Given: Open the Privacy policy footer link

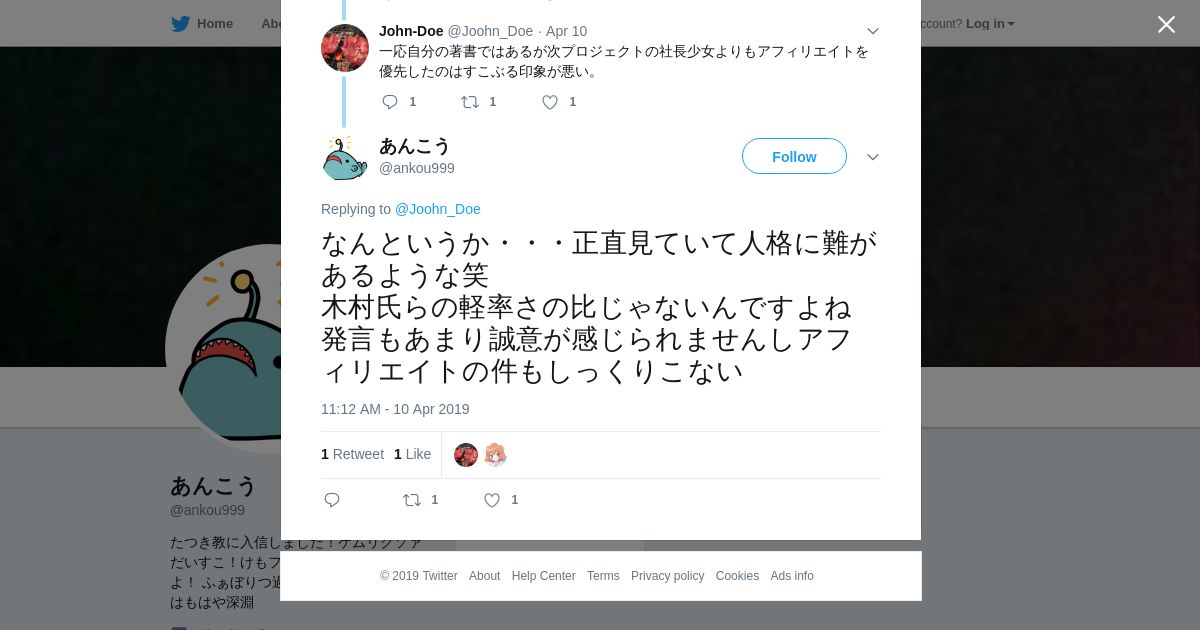Looking at the screenshot, I should 667,576.
